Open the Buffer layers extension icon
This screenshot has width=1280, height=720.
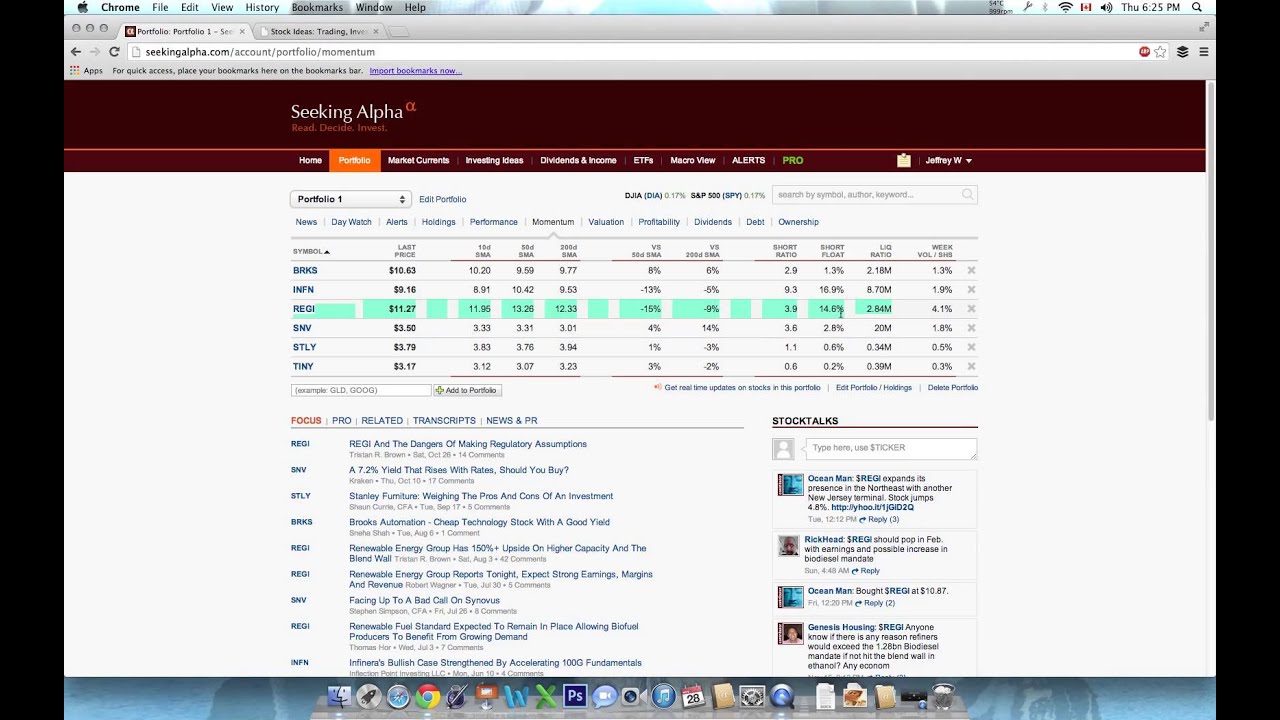point(1182,52)
